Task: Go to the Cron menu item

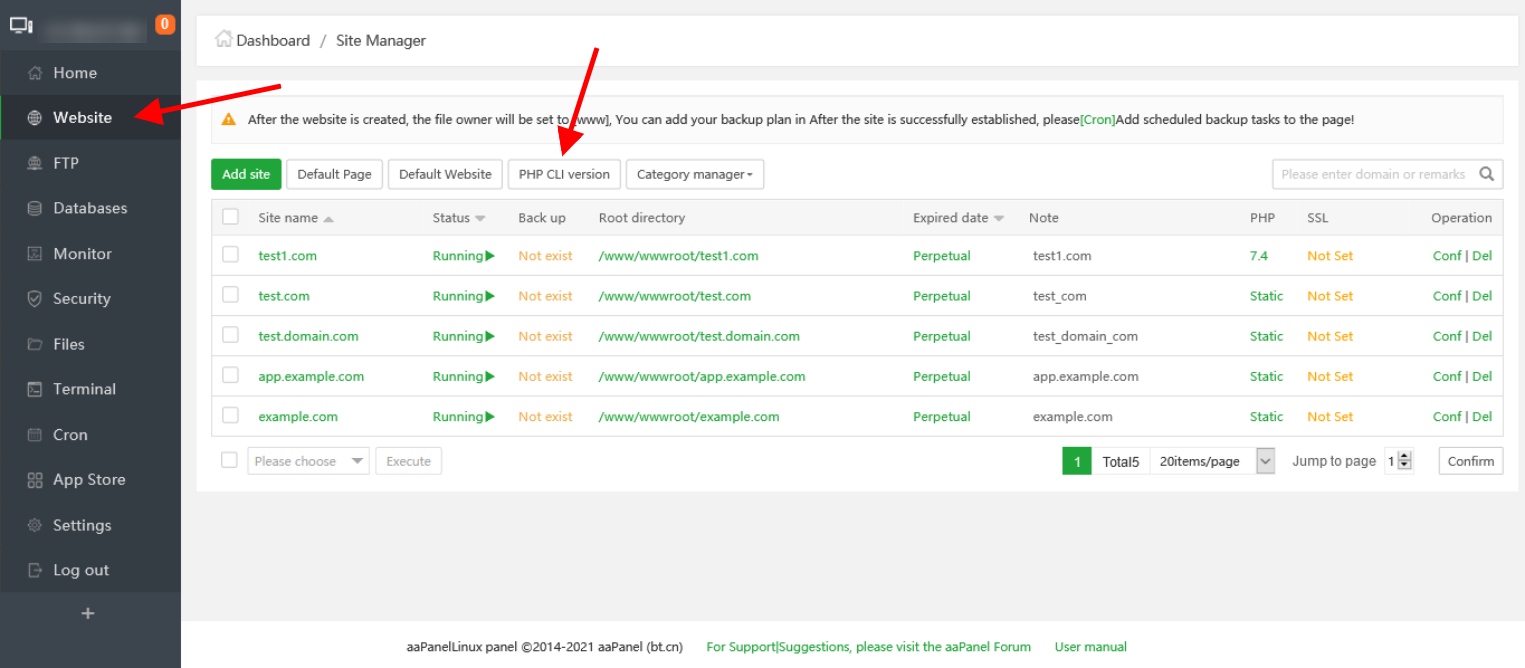Action: pyautogui.click(x=70, y=435)
